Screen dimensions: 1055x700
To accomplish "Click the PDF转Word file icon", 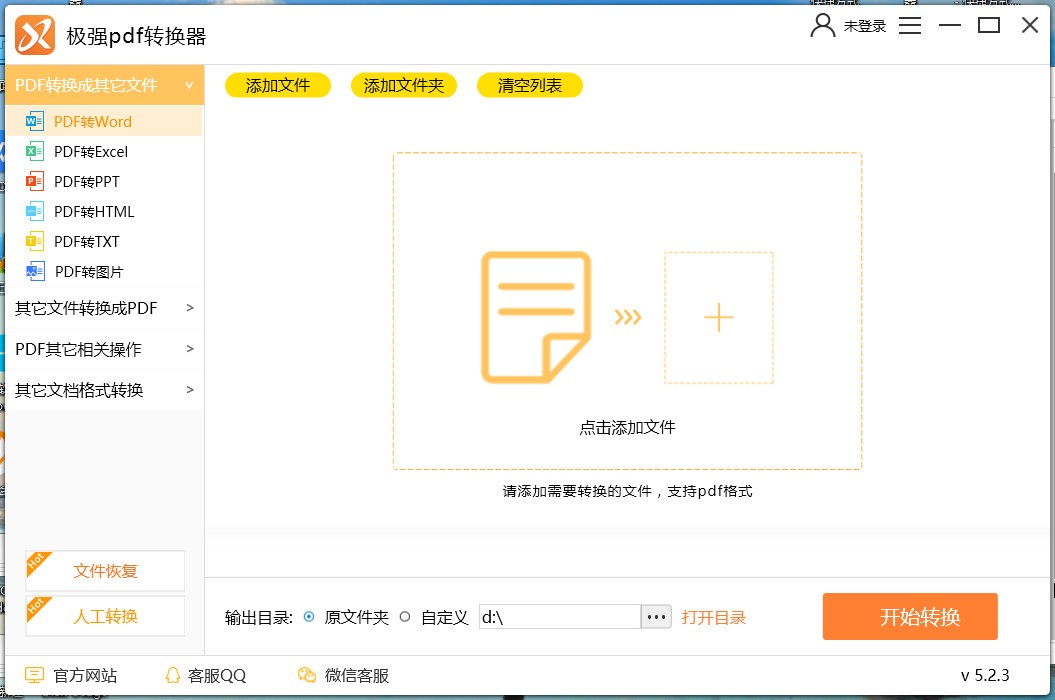I will click(x=34, y=121).
